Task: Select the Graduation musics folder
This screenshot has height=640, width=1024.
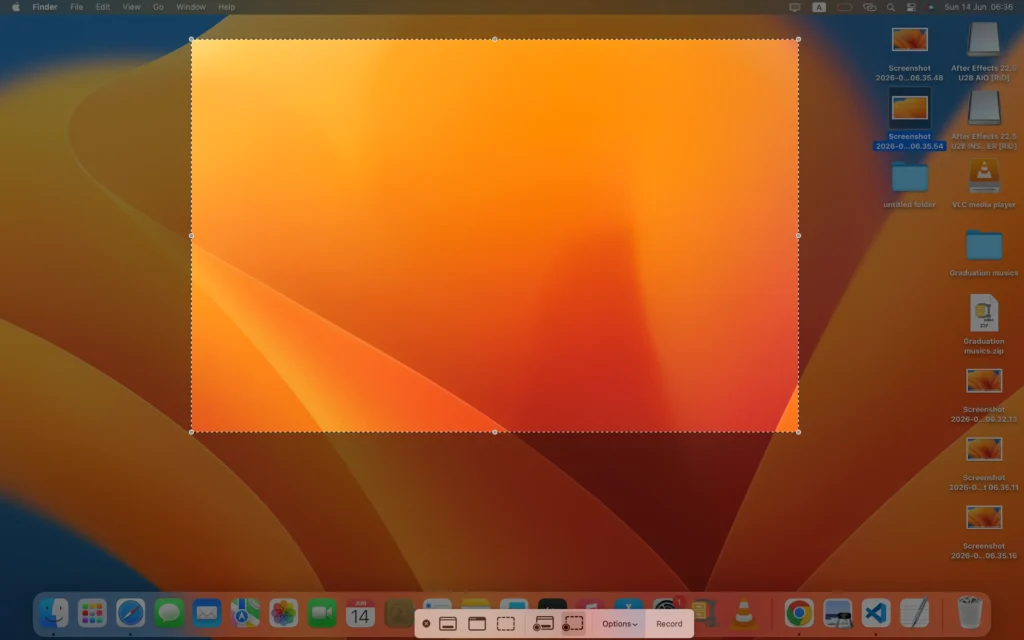Action: coord(984,253)
